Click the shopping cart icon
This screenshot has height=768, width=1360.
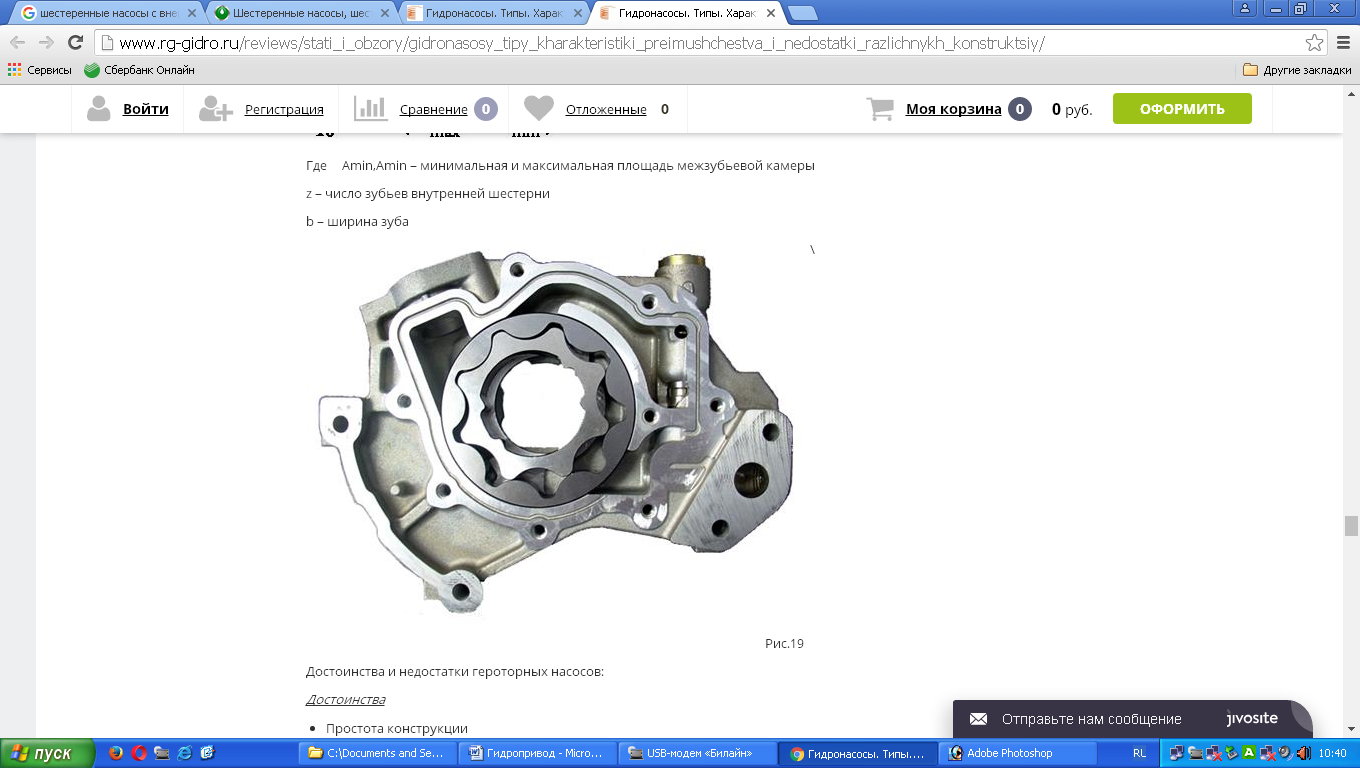[880, 109]
